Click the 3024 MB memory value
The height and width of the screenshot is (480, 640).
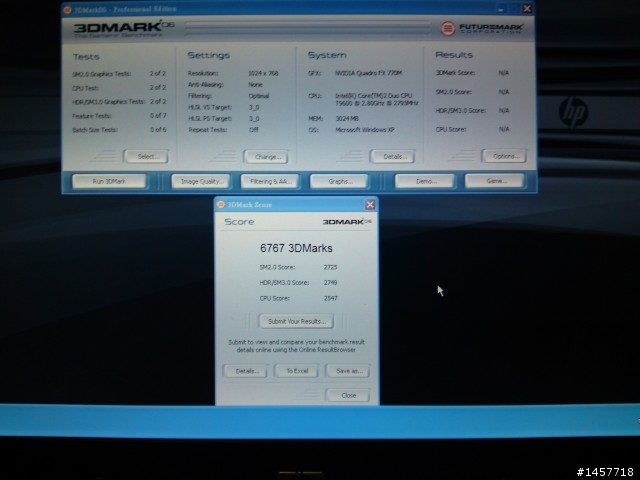(x=347, y=118)
